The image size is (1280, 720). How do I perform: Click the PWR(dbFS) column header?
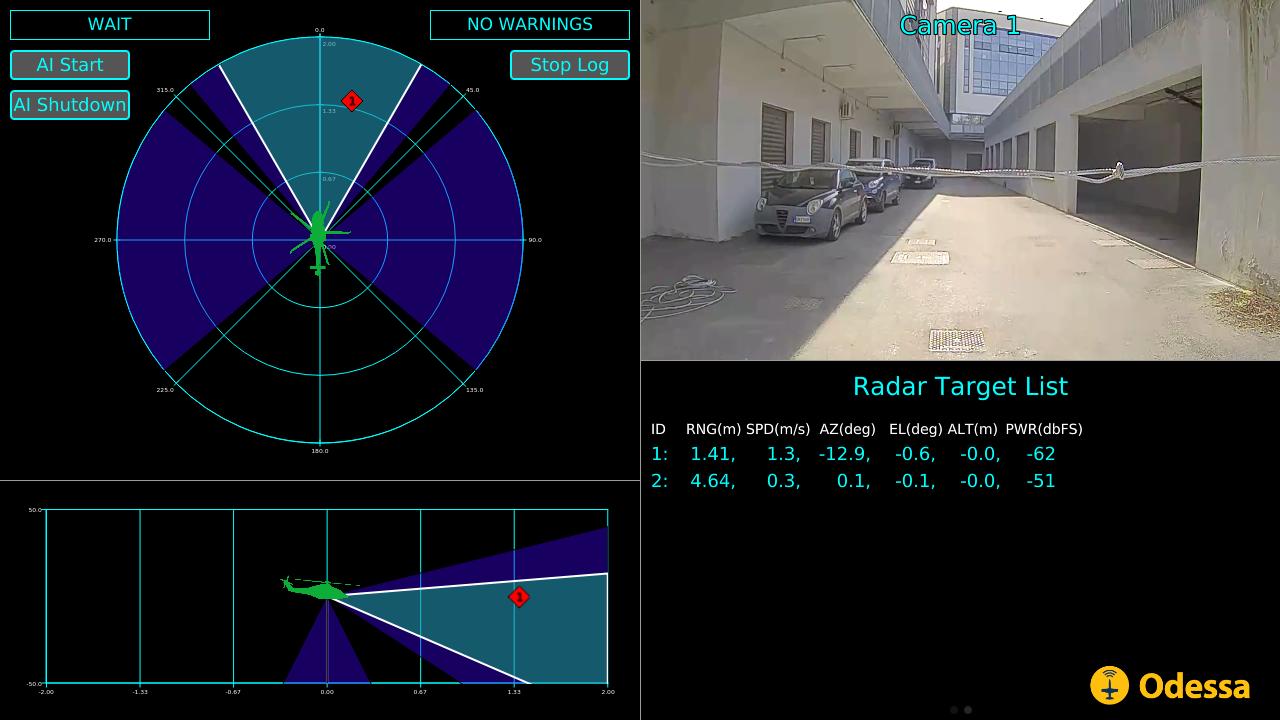1043,429
